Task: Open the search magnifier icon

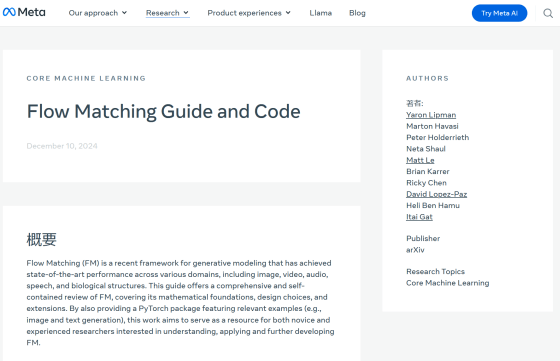Action: (x=548, y=13)
